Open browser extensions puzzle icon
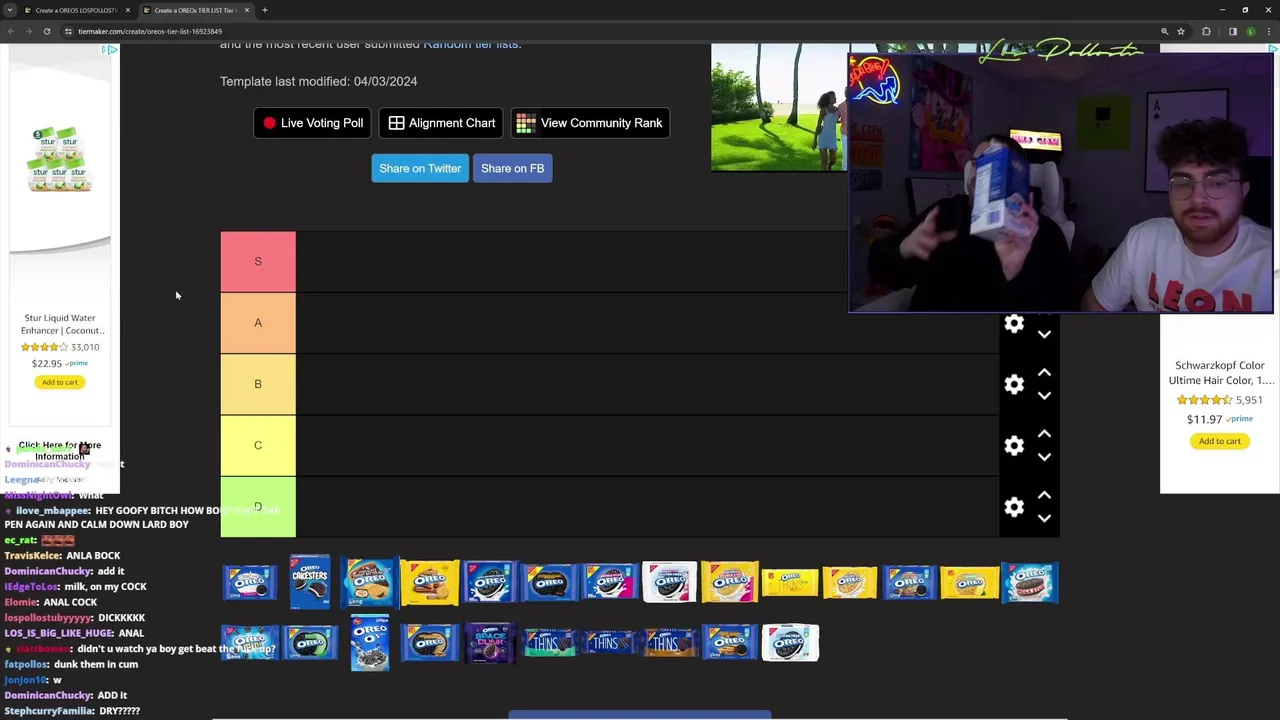 click(x=1206, y=31)
